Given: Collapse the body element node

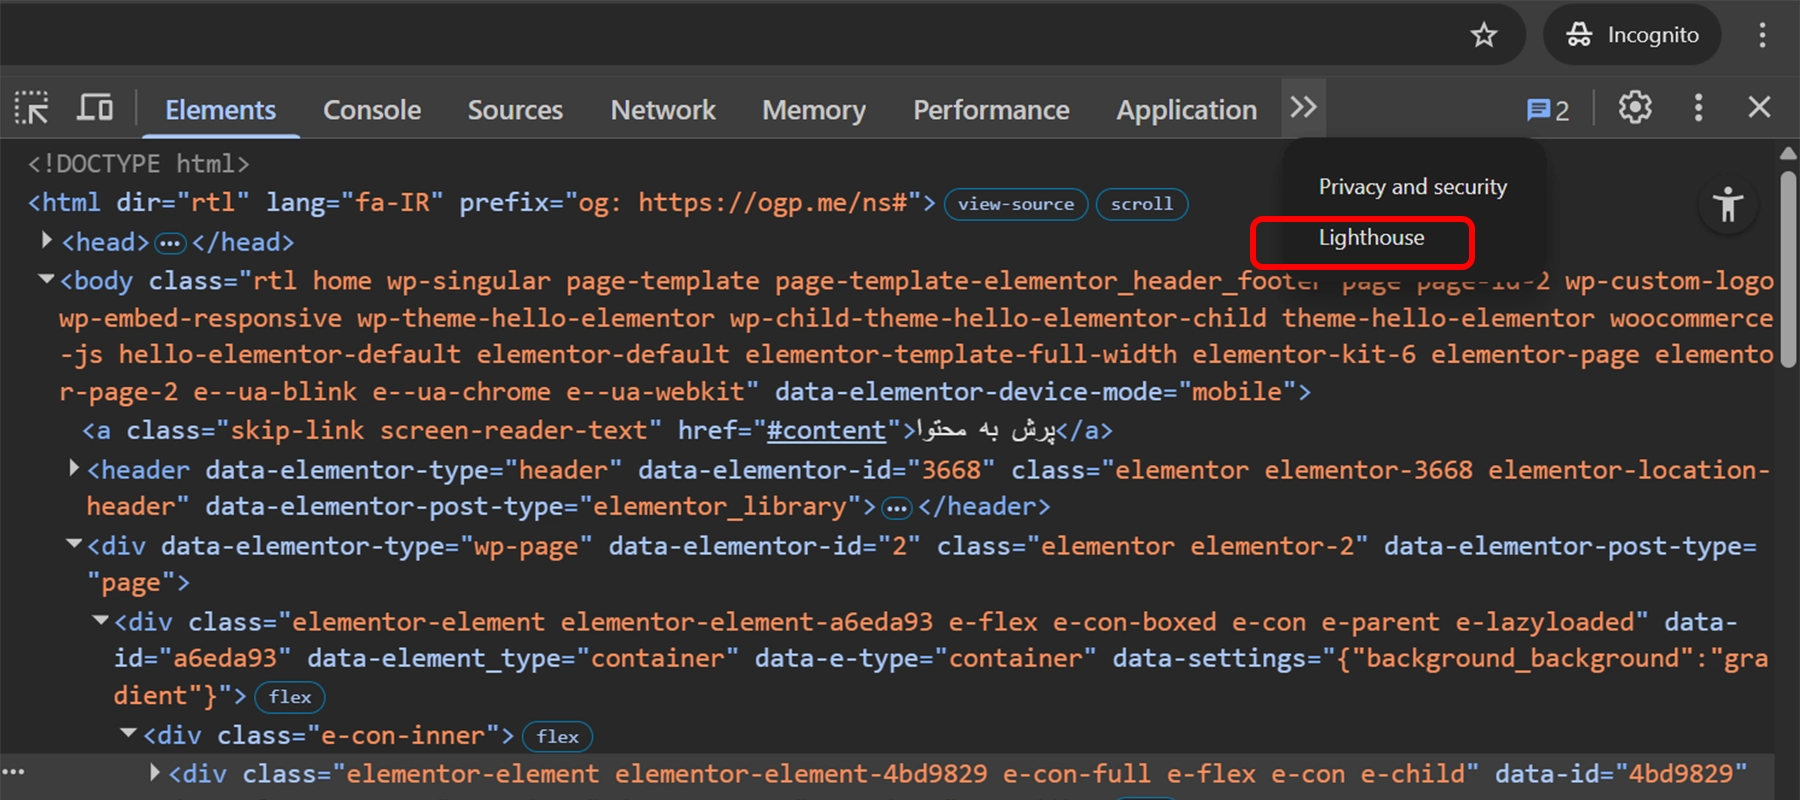Looking at the screenshot, I should coord(46,280).
